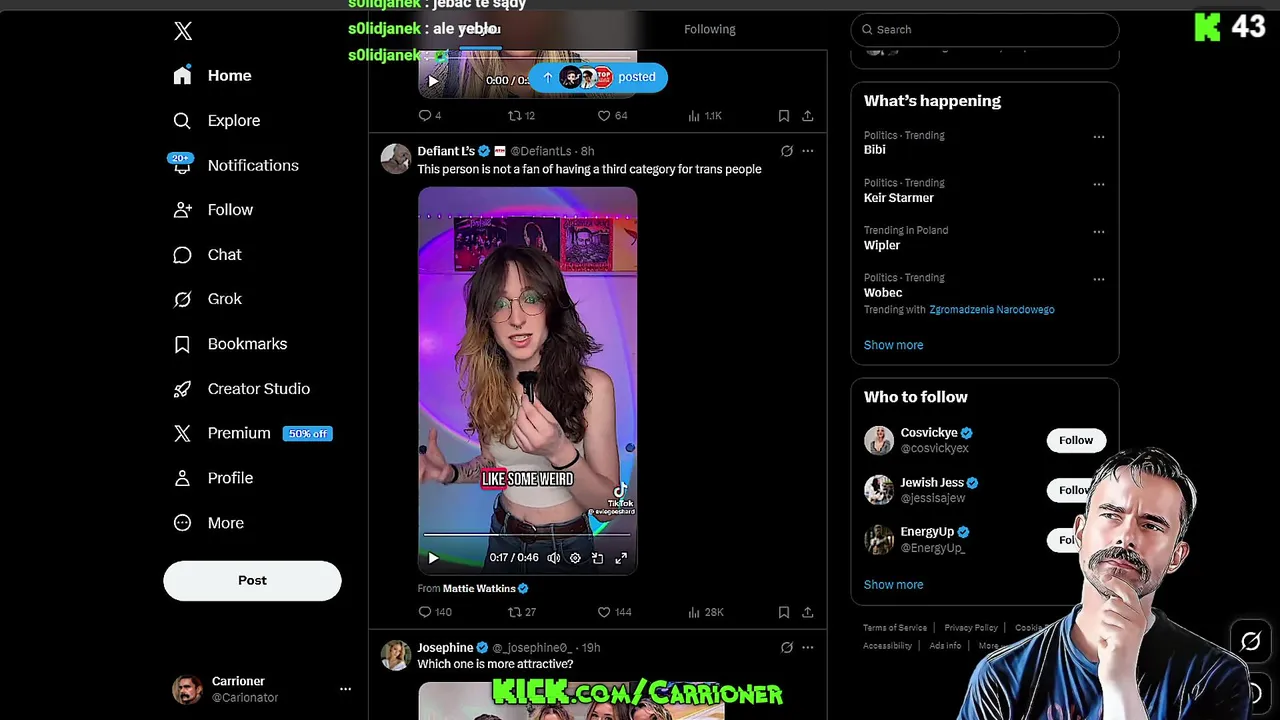The width and height of the screenshot is (1280, 720).
Task: View analytics showing 28K views
Action: pos(705,612)
